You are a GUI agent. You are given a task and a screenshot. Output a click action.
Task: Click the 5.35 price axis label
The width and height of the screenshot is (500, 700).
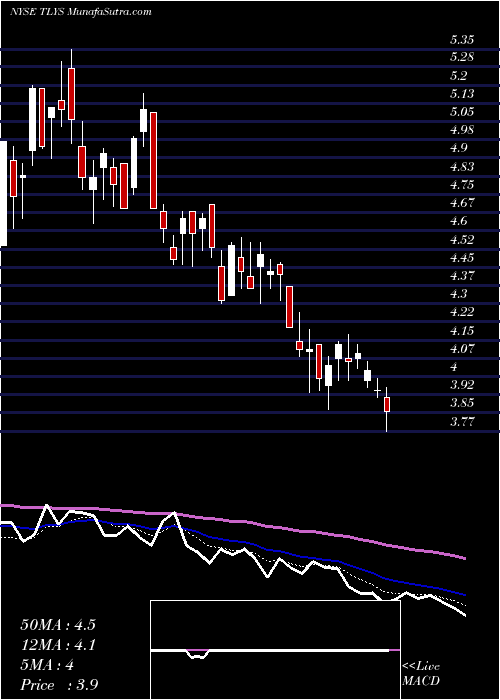click(462, 40)
